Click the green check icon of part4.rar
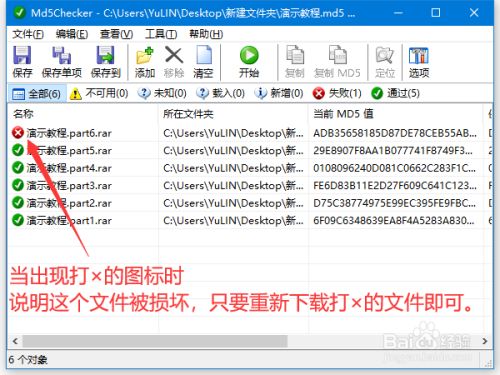Image resolution: width=500 pixels, height=375 pixels. pos(18,168)
